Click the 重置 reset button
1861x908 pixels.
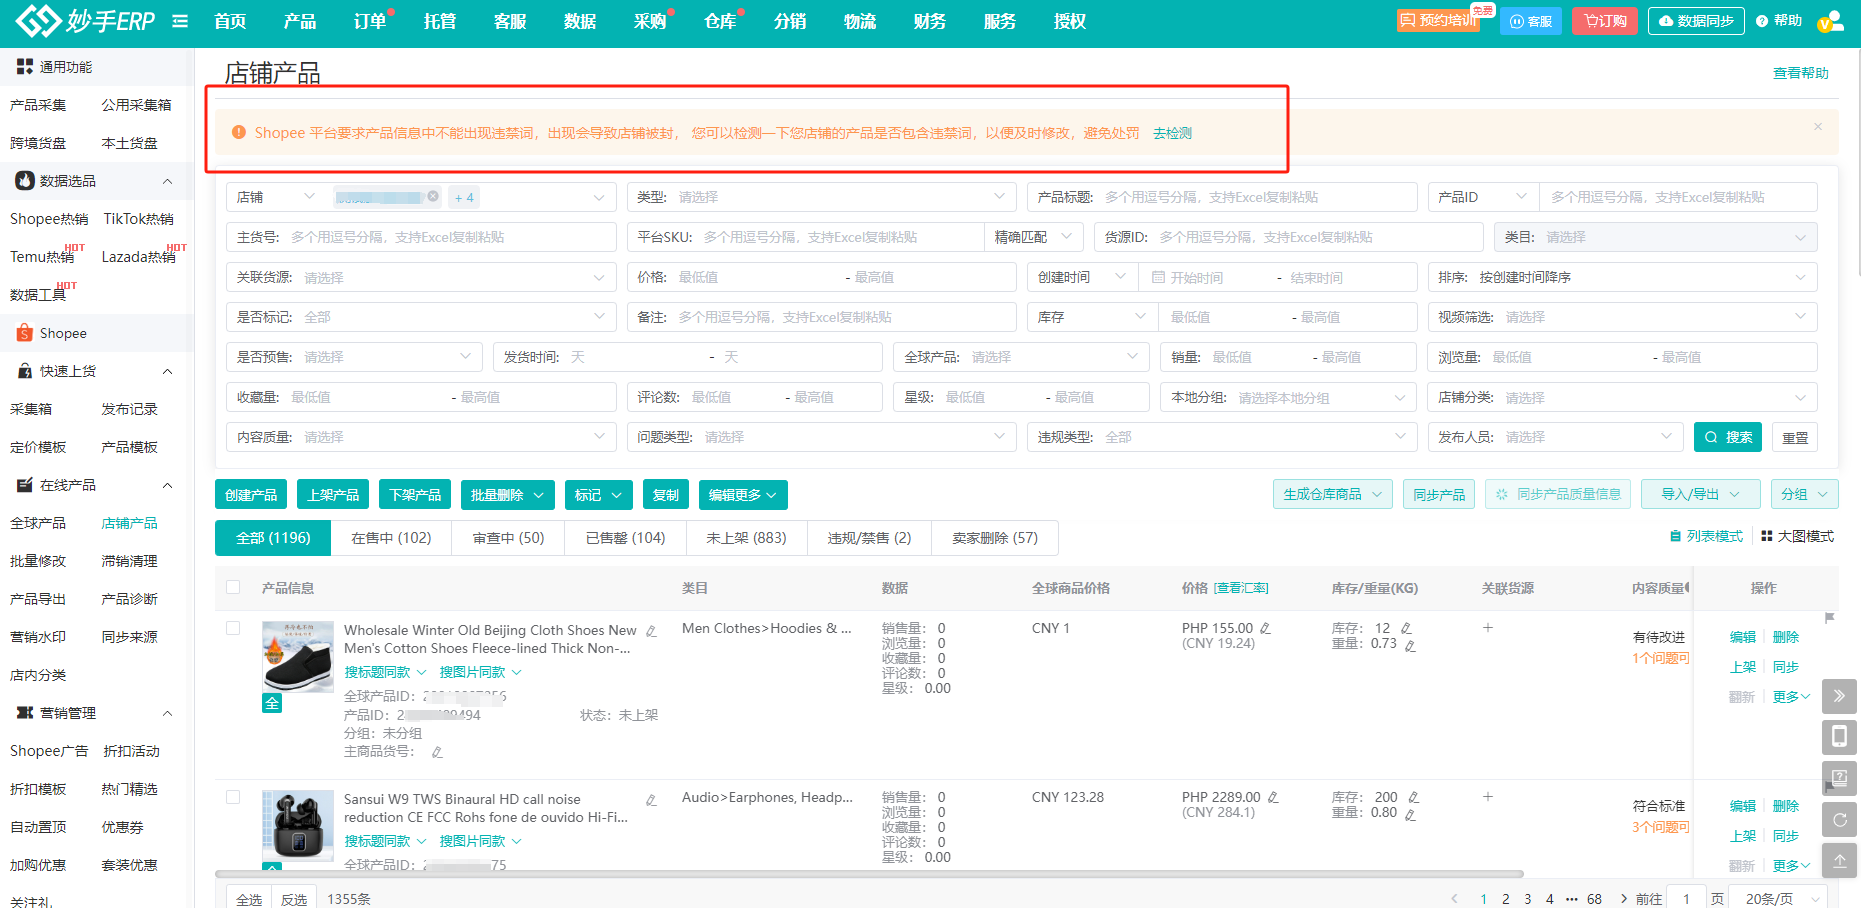1795,437
